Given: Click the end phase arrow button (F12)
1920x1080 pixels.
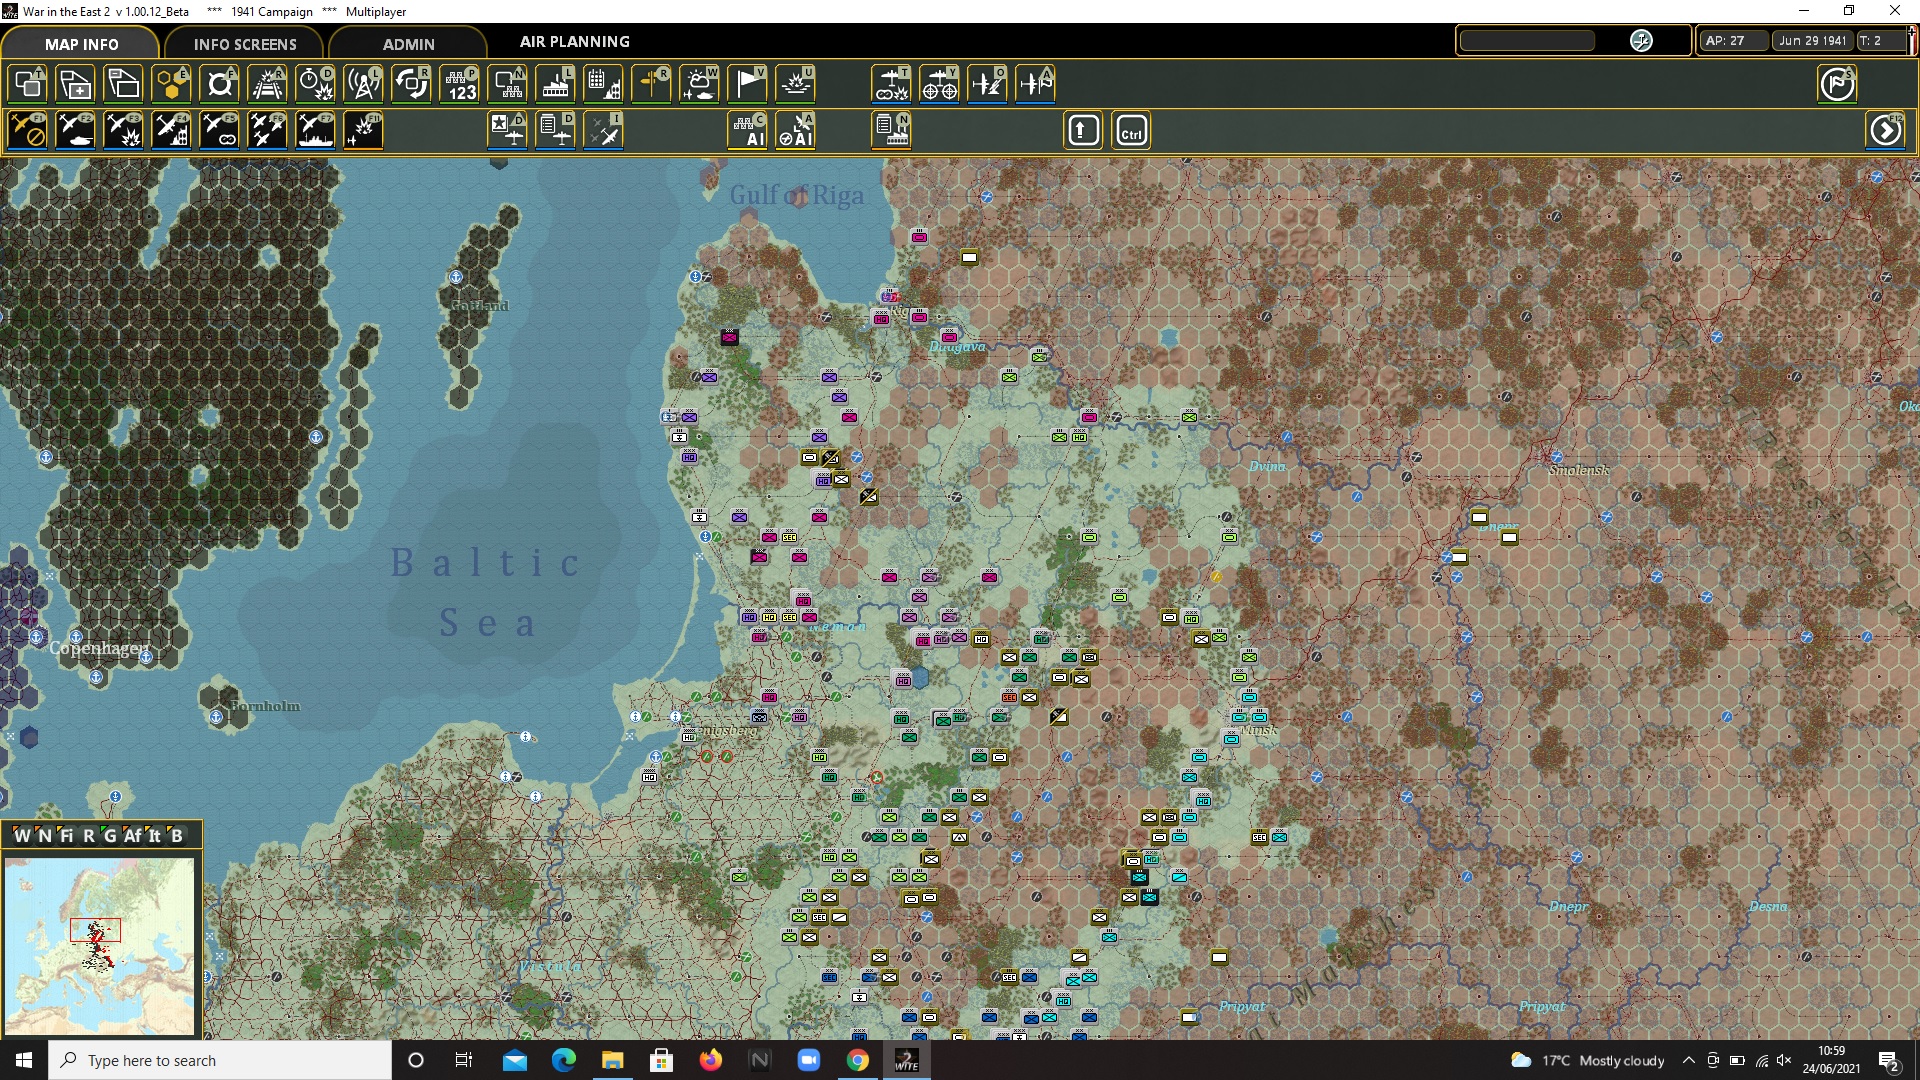Looking at the screenshot, I should (x=1885, y=131).
